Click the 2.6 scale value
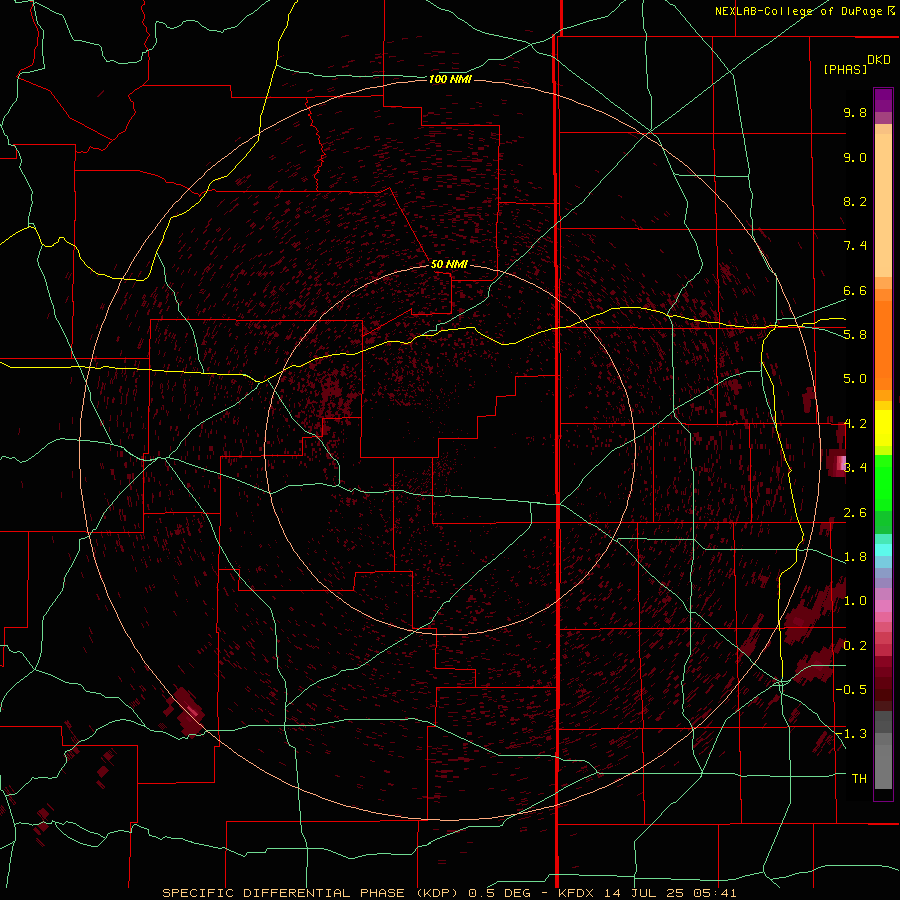The image size is (900, 900). click(x=855, y=513)
